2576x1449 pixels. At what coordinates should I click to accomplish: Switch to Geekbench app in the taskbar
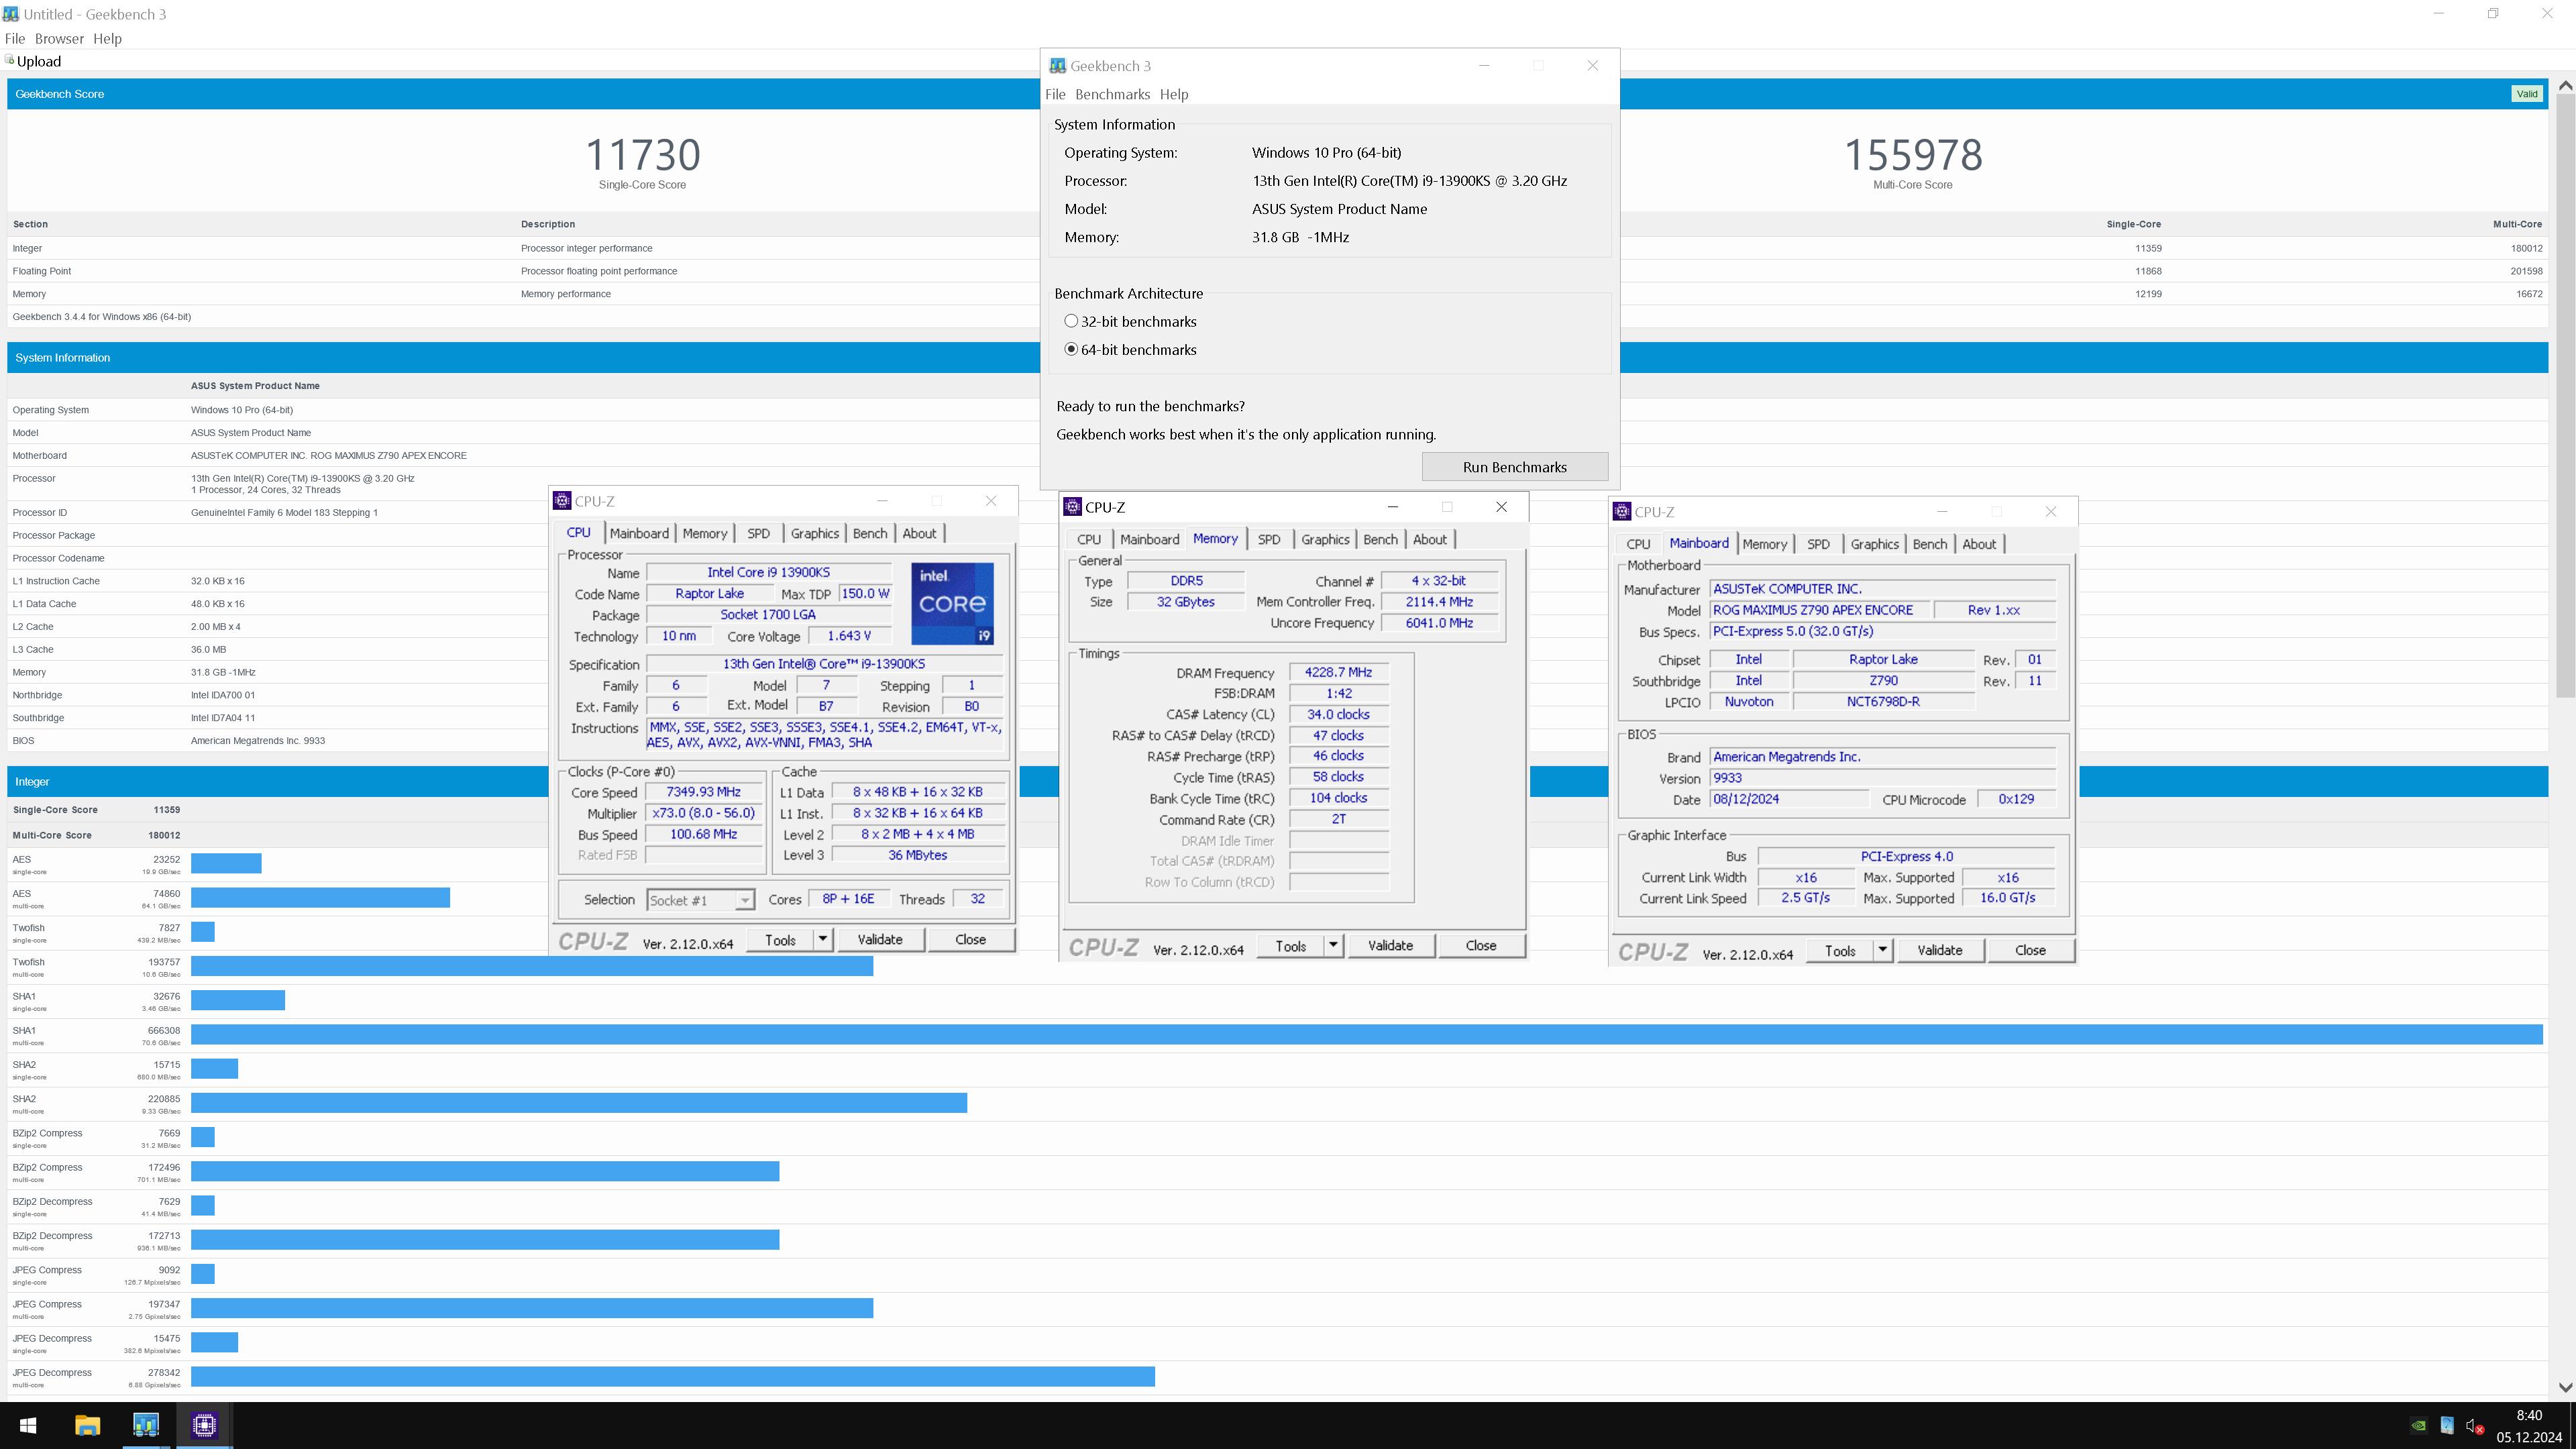pyautogui.click(x=146, y=1425)
